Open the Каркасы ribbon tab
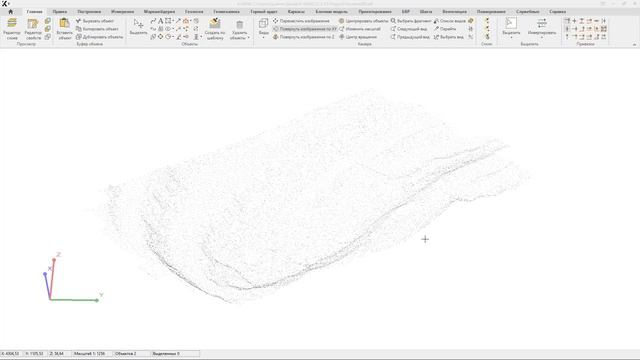 point(296,11)
